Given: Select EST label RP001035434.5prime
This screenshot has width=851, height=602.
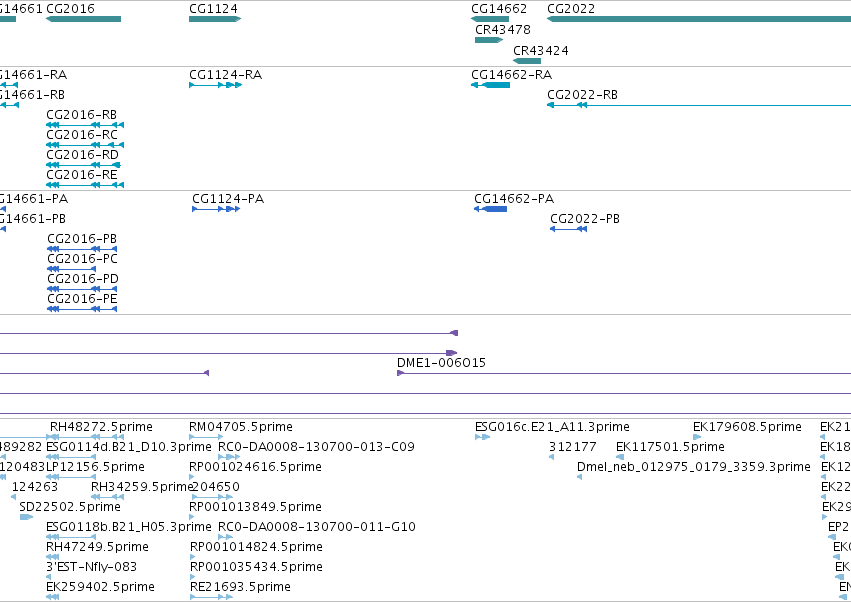Looking at the screenshot, I should tap(257, 567).
